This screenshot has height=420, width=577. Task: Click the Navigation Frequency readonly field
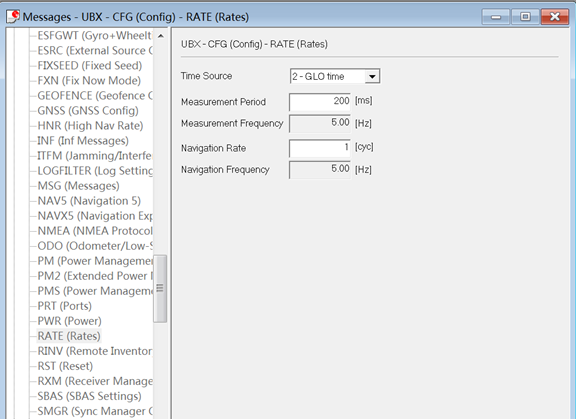pyautogui.click(x=320, y=170)
